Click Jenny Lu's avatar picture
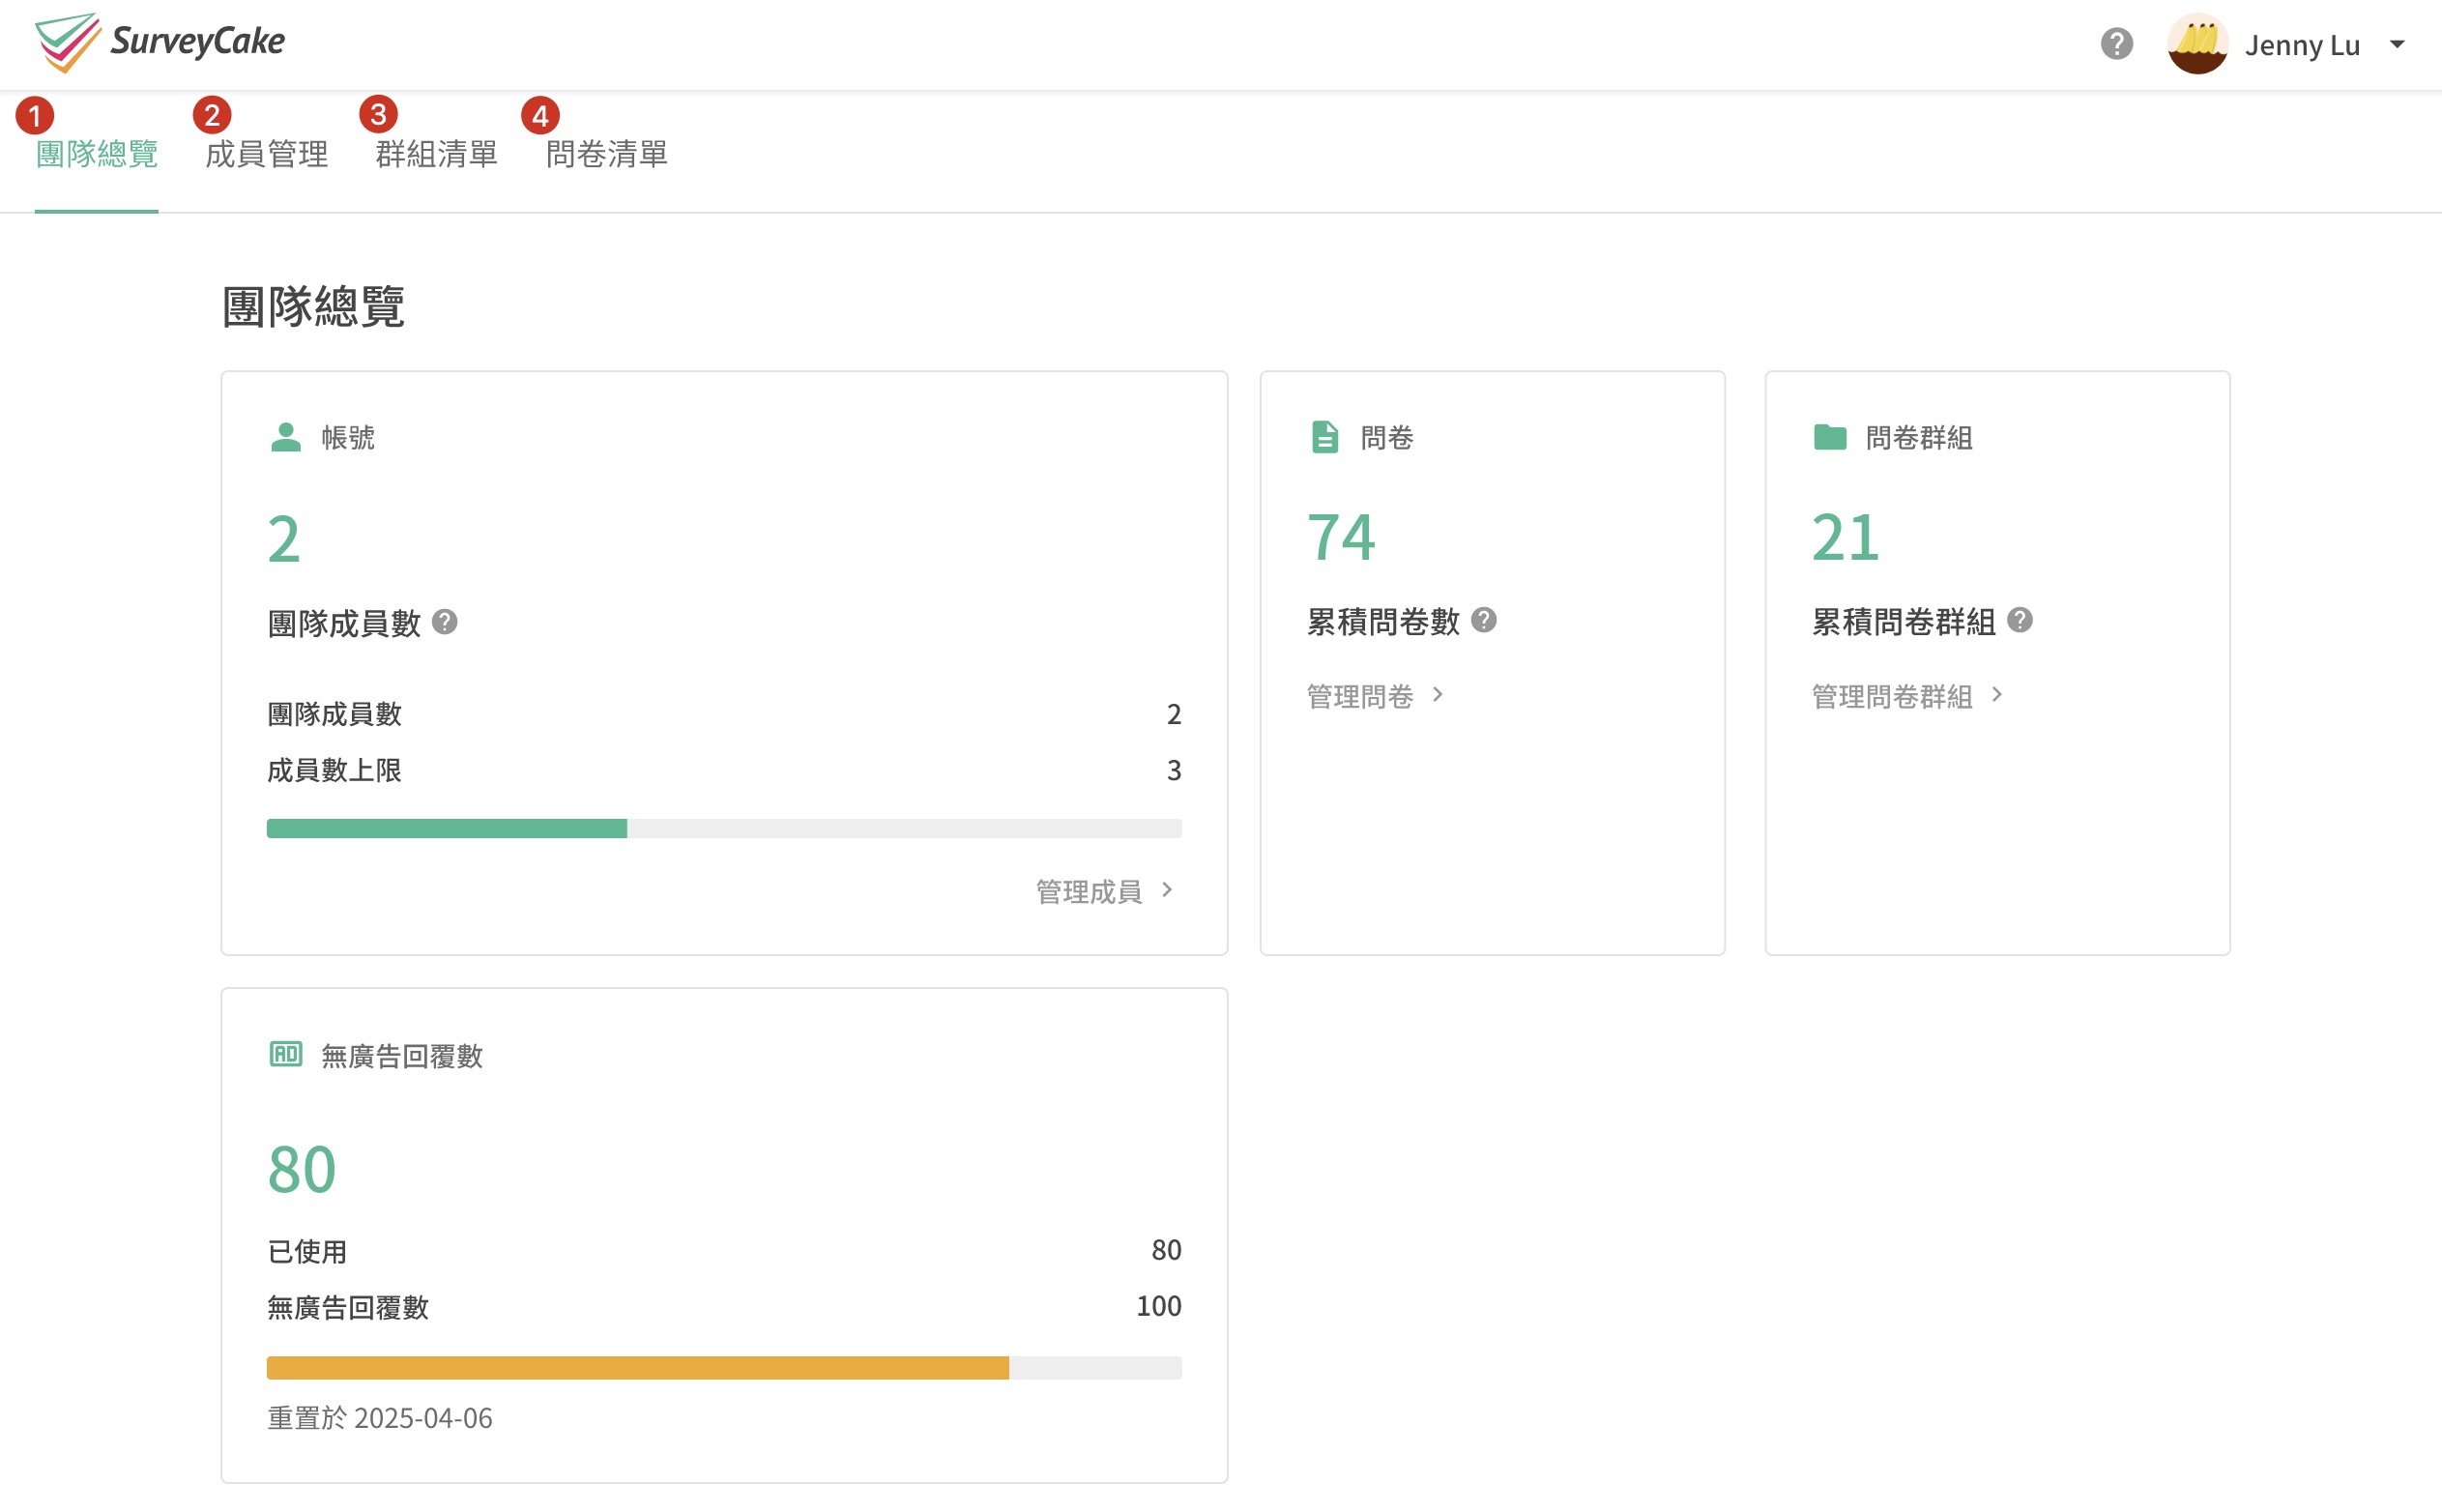The image size is (2442, 1512). pyautogui.click(x=2196, y=44)
